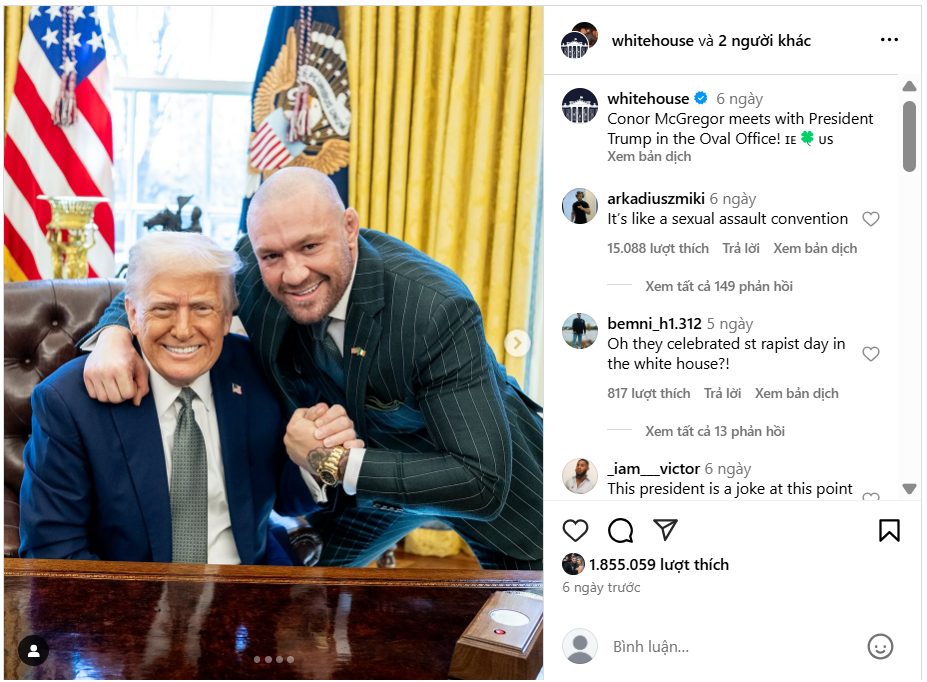
Task: Open _iam__victor's profile avatar
Action: (579, 476)
